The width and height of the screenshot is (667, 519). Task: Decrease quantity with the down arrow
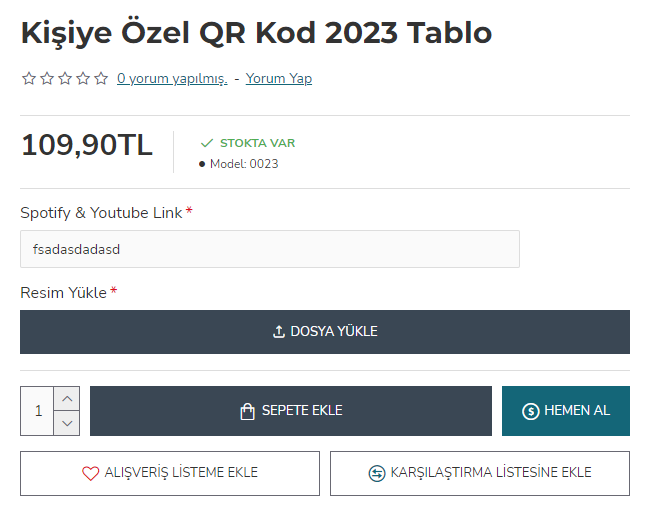click(67, 423)
